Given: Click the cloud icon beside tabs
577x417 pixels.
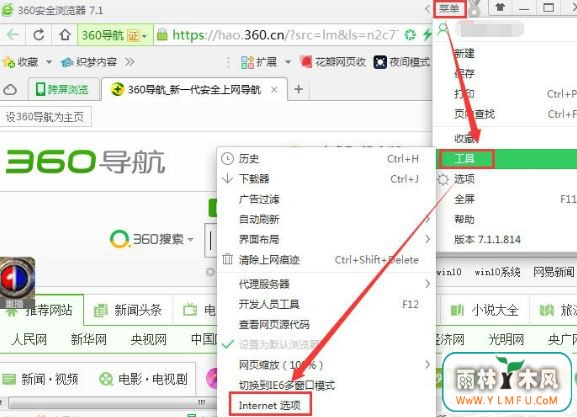Looking at the screenshot, I should [10, 89].
